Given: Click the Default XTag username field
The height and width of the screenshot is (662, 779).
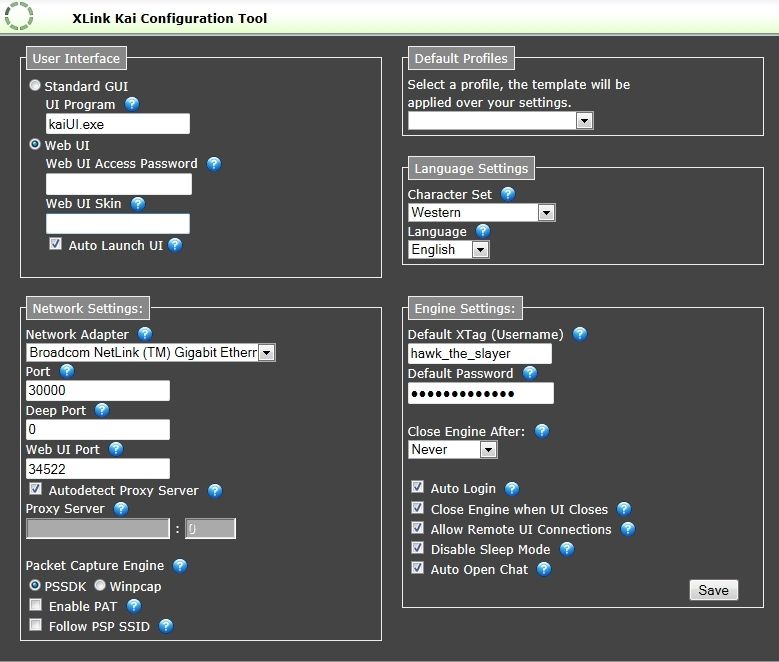Looking at the screenshot, I should click(480, 353).
